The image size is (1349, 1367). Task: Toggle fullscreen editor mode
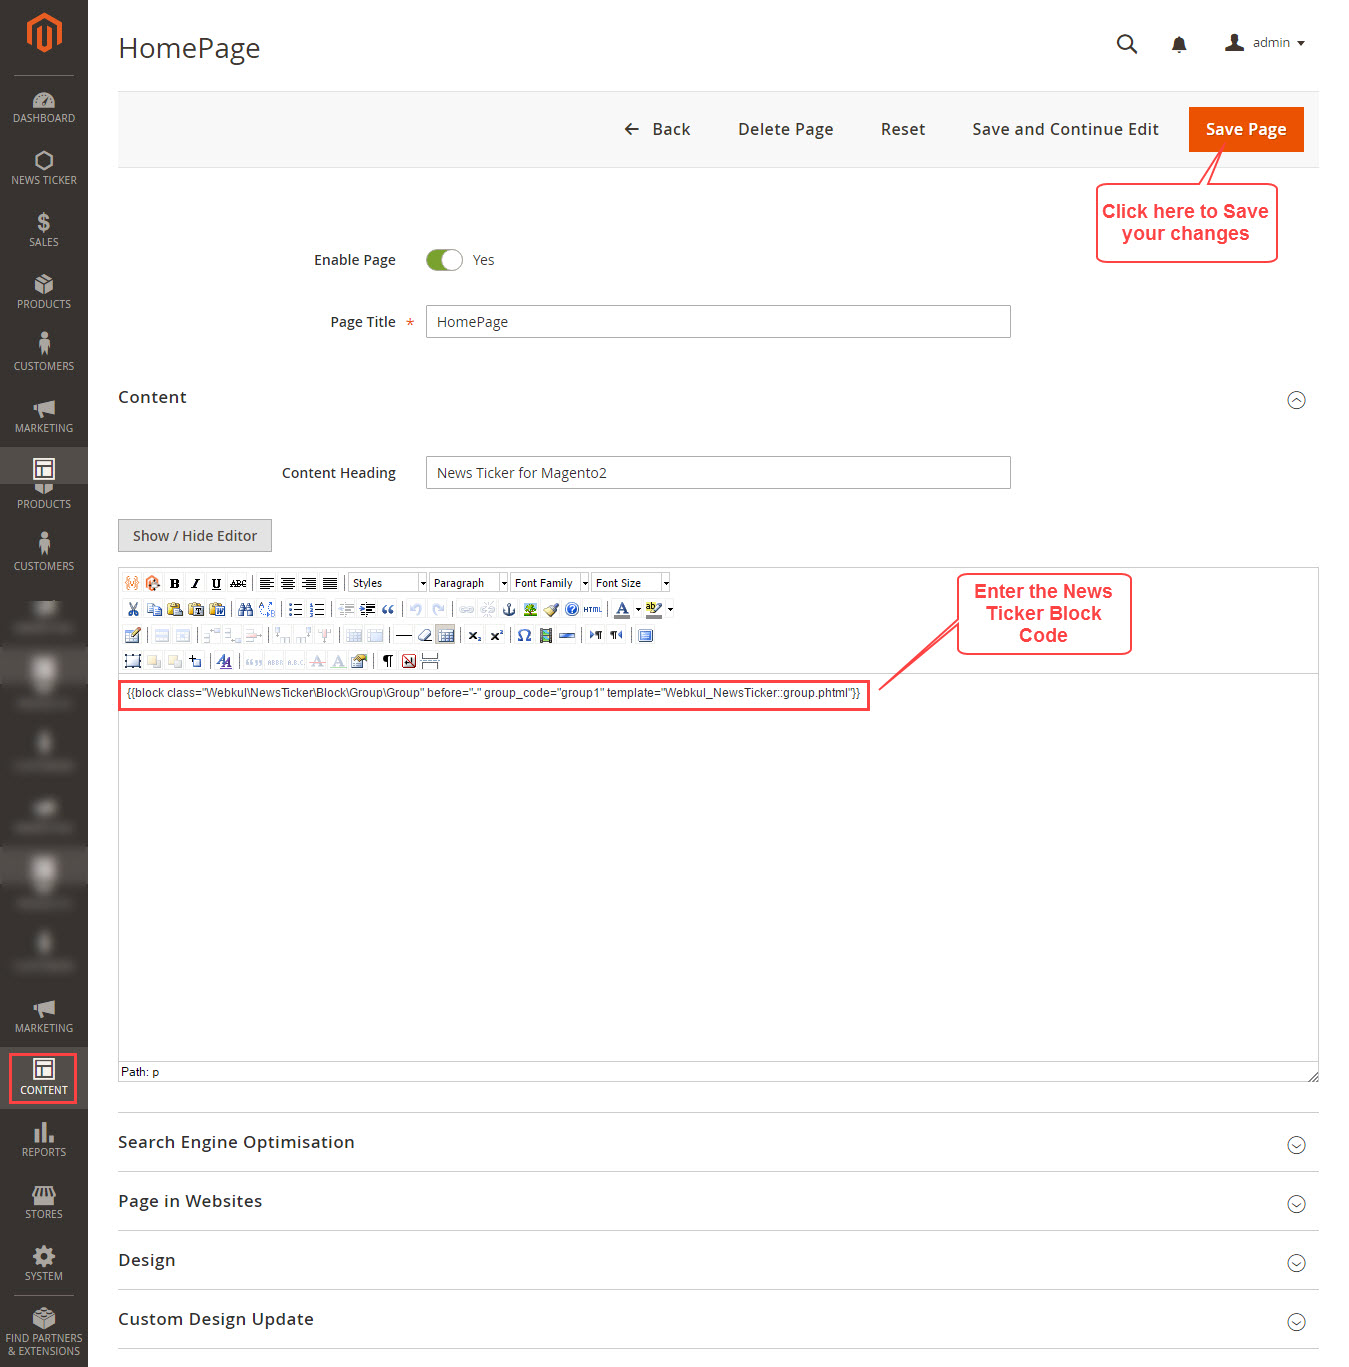click(646, 635)
